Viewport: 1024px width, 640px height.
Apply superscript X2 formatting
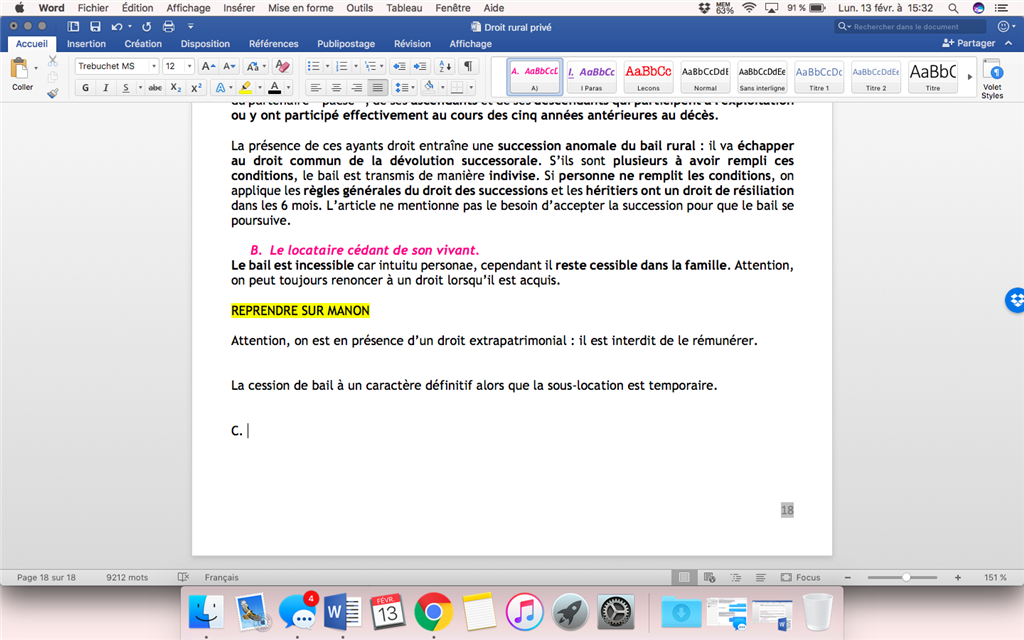click(196, 88)
